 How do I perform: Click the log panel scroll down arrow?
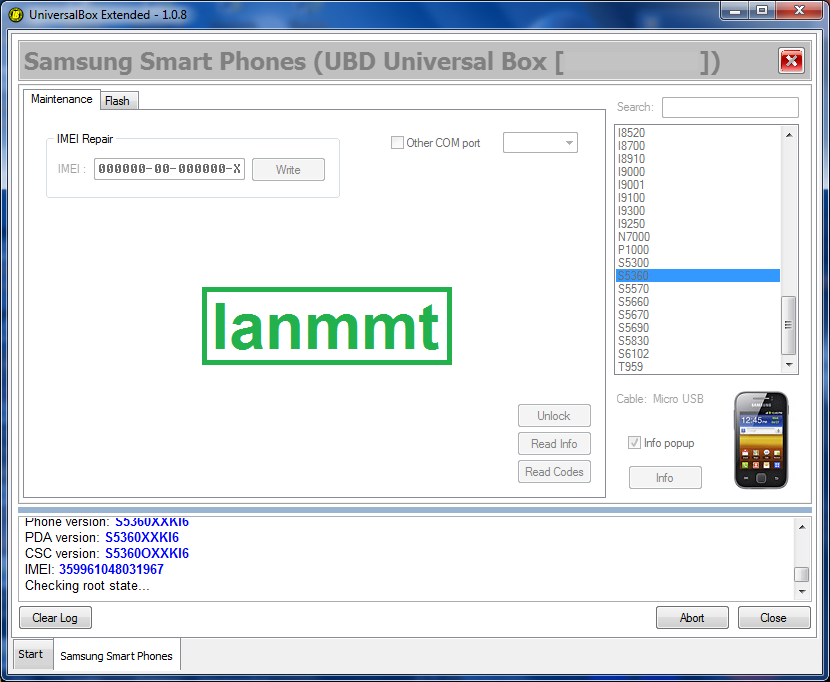point(802,591)
